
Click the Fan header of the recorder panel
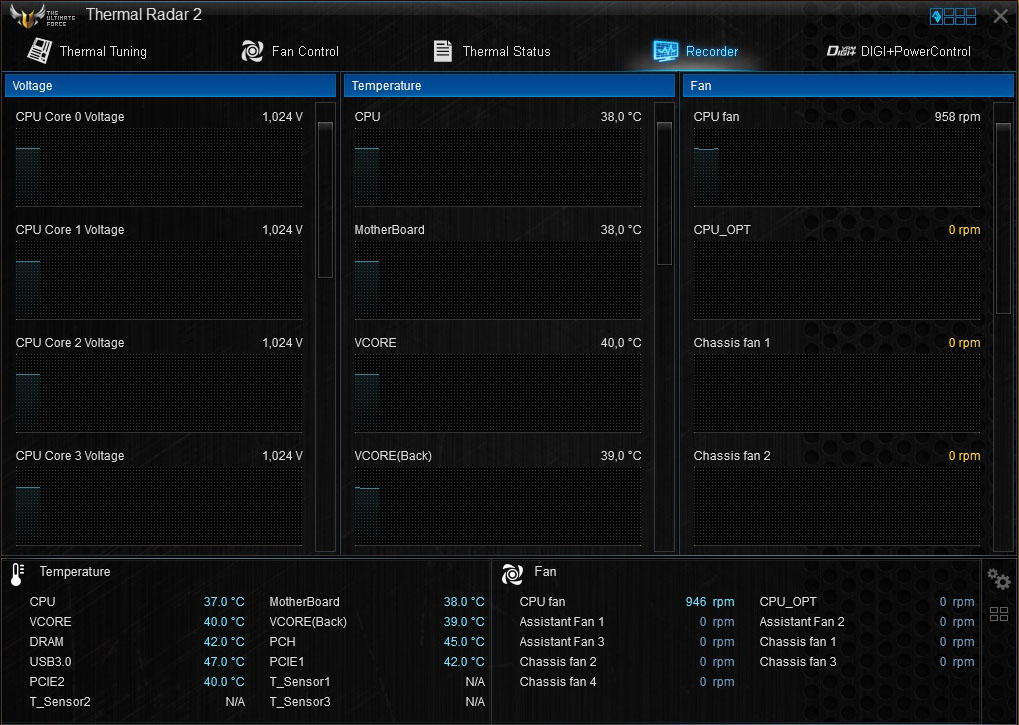pyautogui.click(x=848, y=86)
